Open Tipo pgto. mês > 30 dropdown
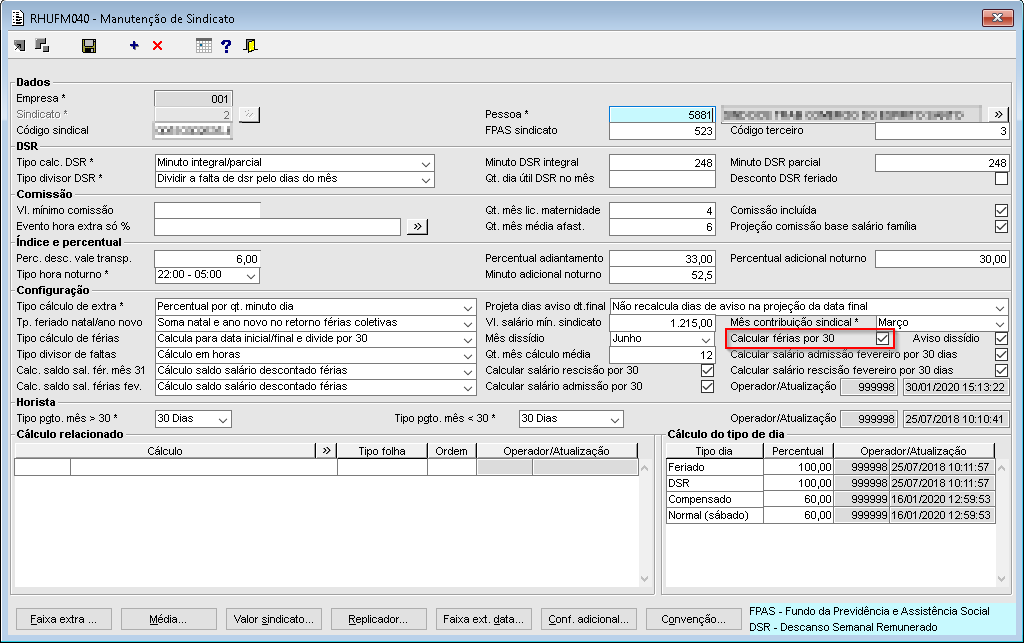 (223, 419)
